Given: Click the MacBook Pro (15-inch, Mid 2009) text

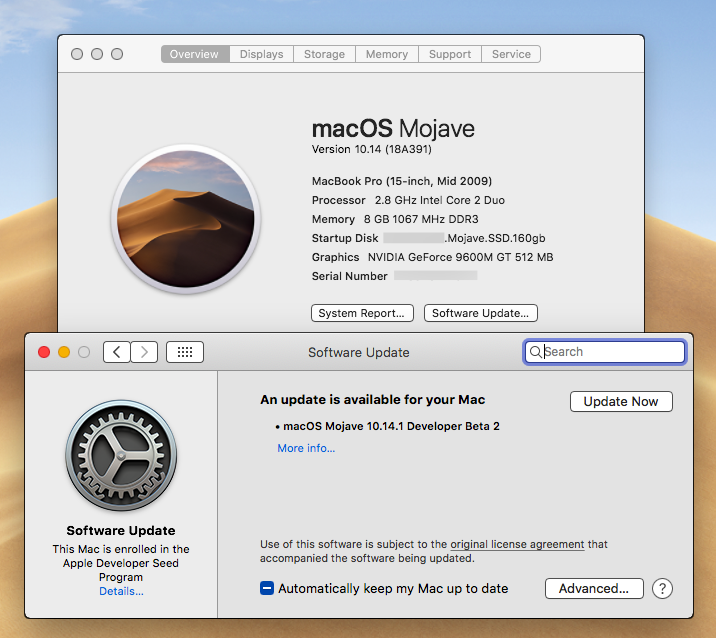Looking at the screenshot, I should (x=402, y=181).
